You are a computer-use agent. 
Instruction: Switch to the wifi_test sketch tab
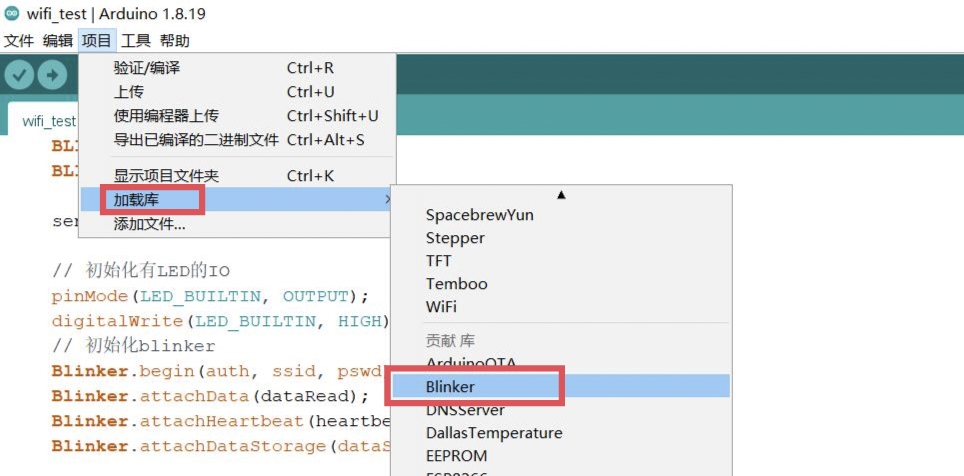[x=48, y=121]
